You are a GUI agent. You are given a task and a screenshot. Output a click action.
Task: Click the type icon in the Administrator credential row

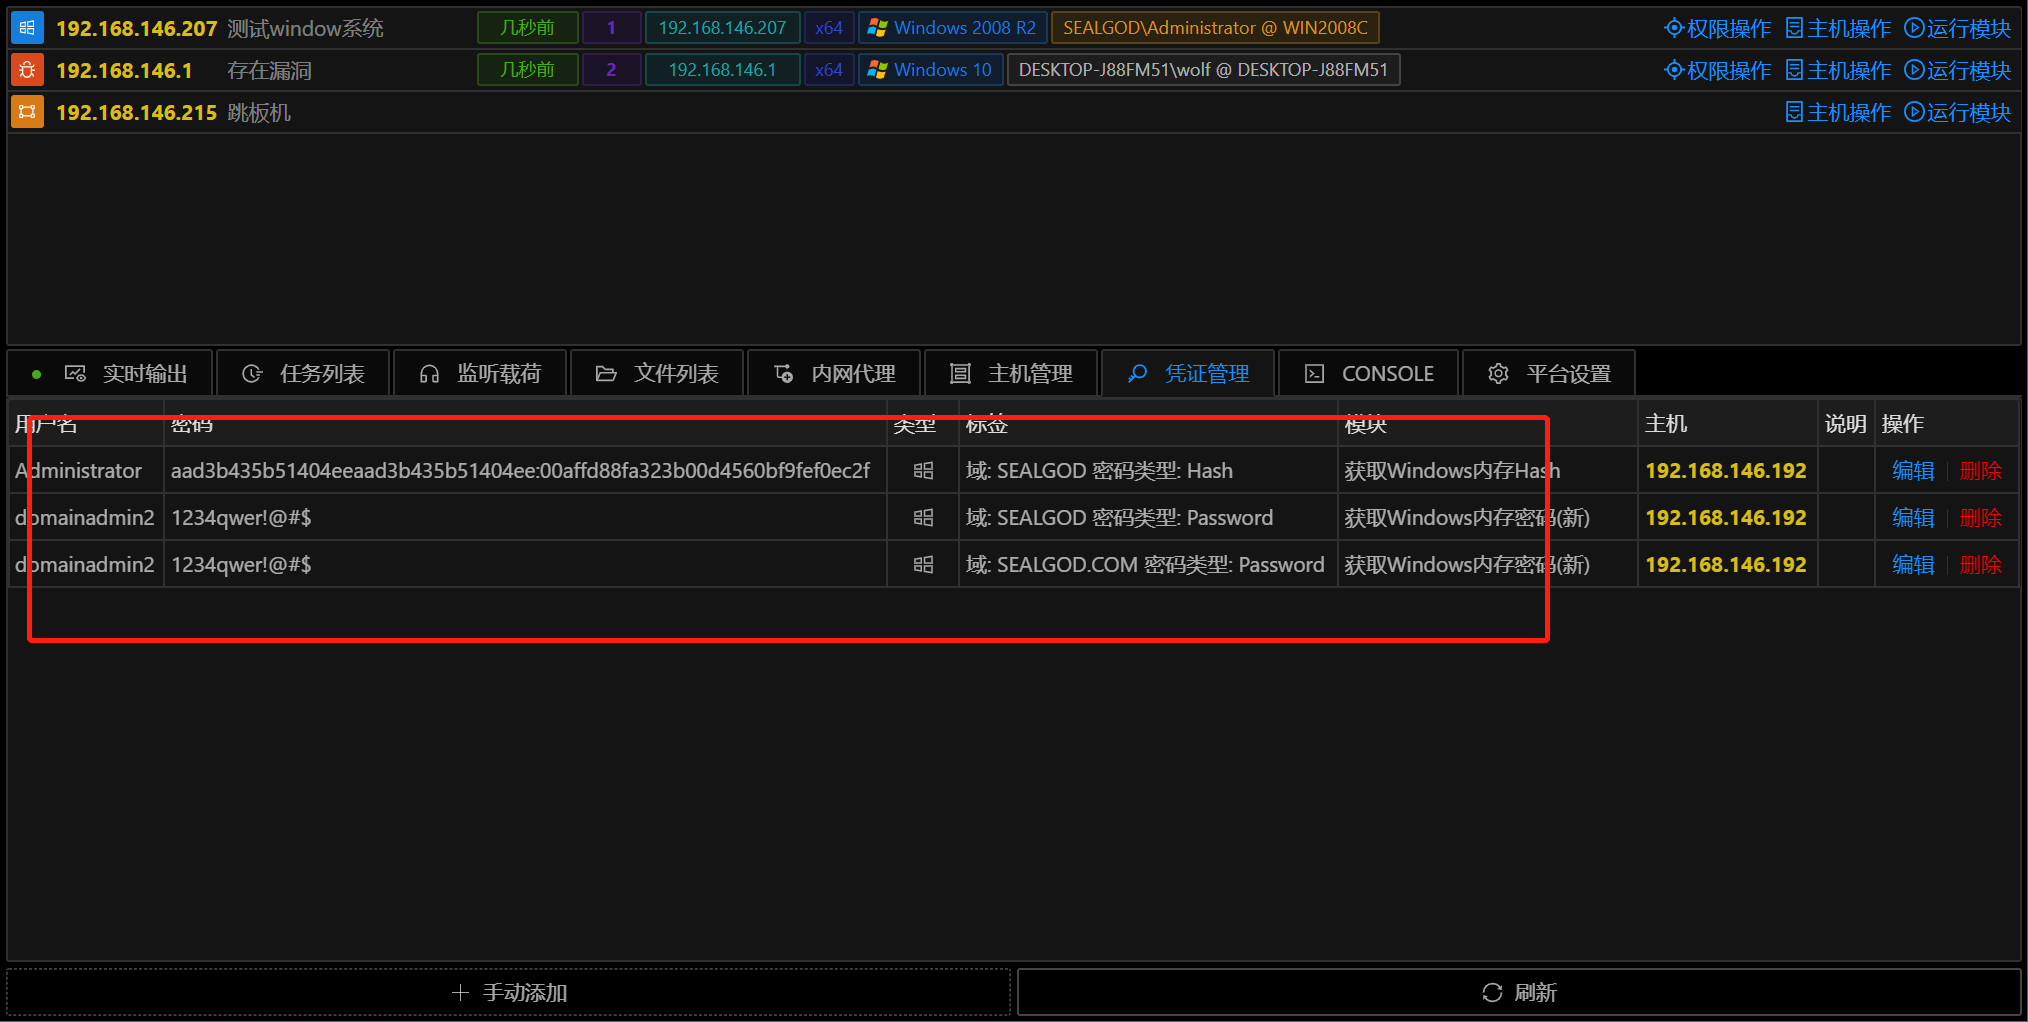point(923,470)
